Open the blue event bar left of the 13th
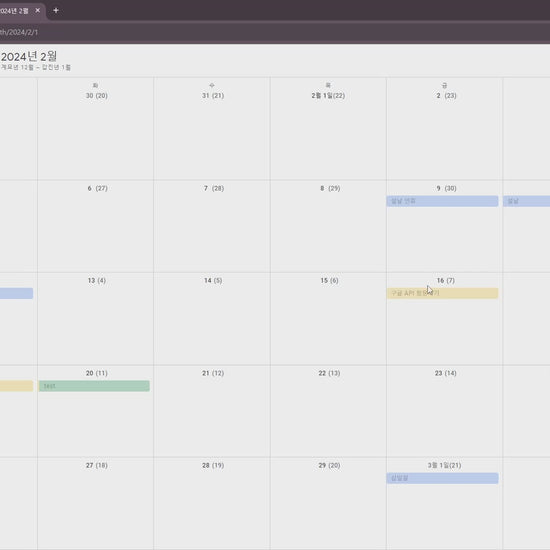This screenshot has height=550, width=550. (x=16, y=293)
